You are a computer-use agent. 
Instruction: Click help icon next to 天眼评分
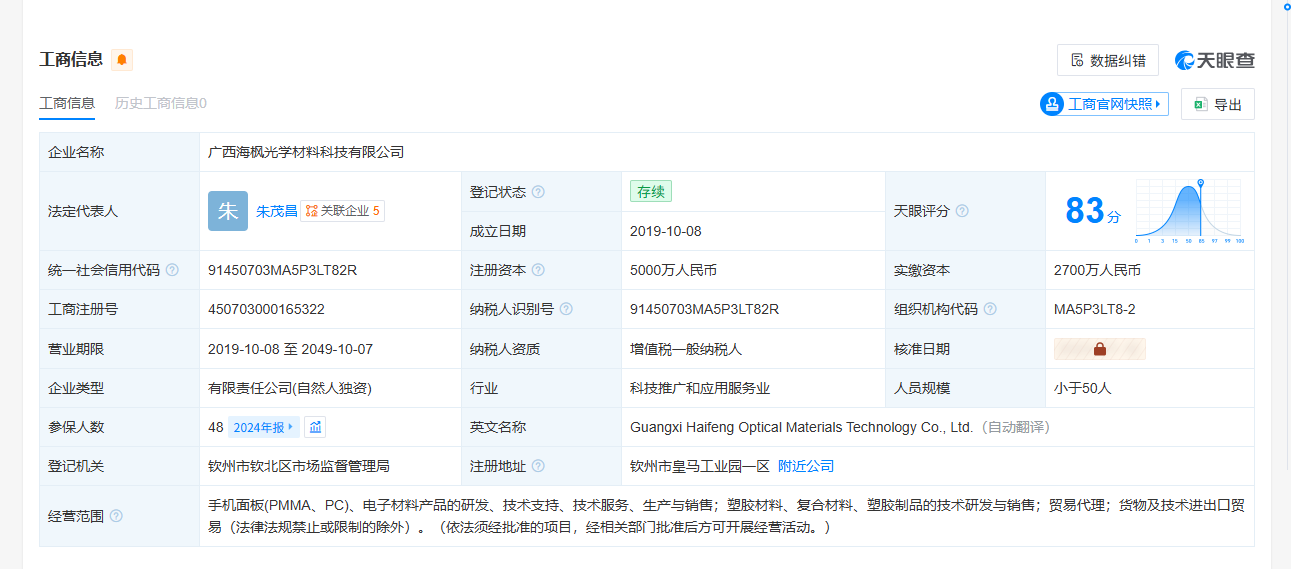(962, 211)
